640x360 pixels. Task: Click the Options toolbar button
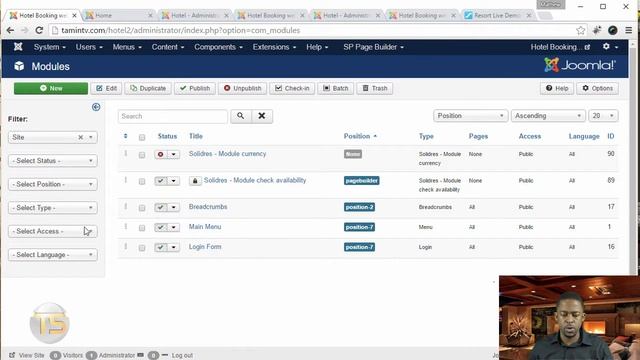(598, 88)
